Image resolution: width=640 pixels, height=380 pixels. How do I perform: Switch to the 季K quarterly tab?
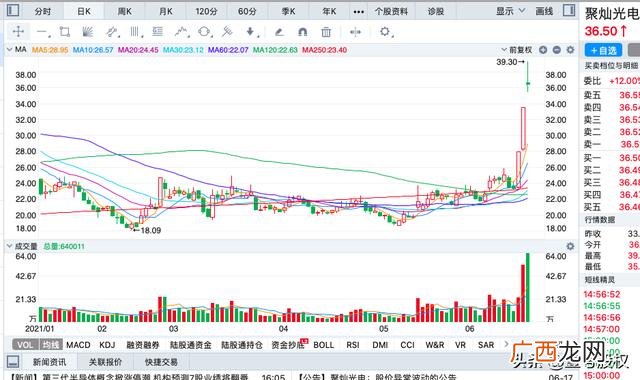point(288,11)
